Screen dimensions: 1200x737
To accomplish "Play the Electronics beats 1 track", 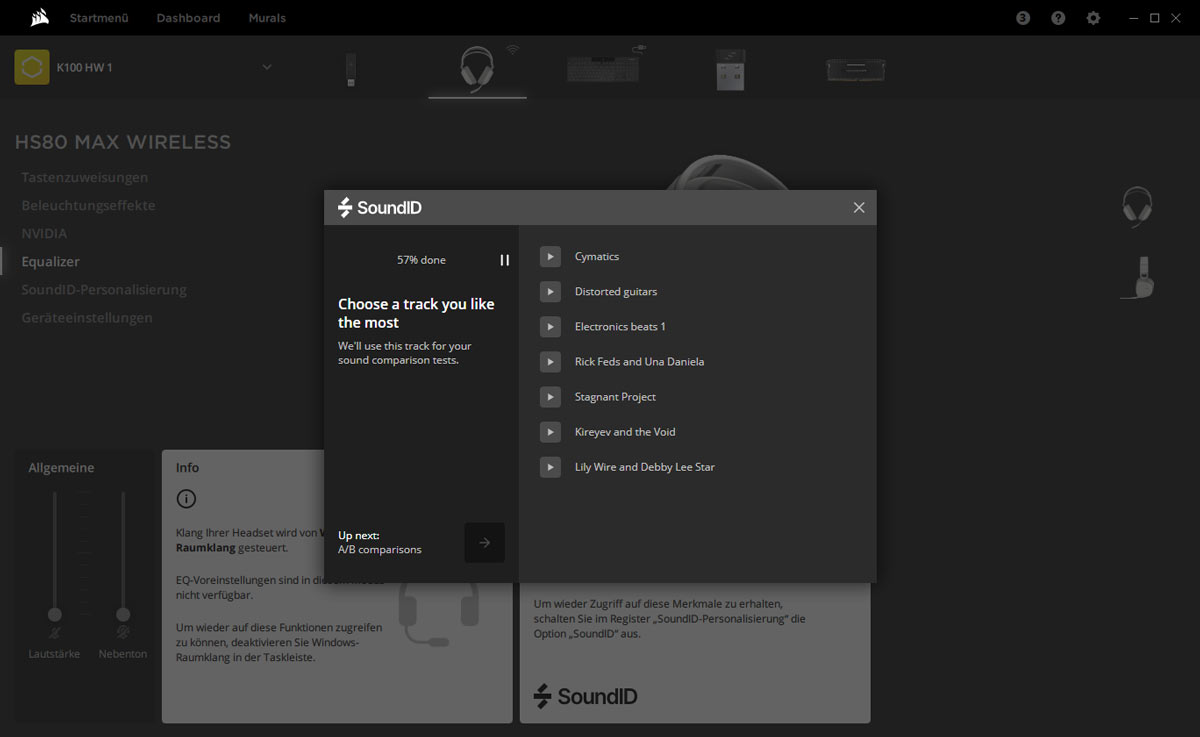I will tap(550, 327).
